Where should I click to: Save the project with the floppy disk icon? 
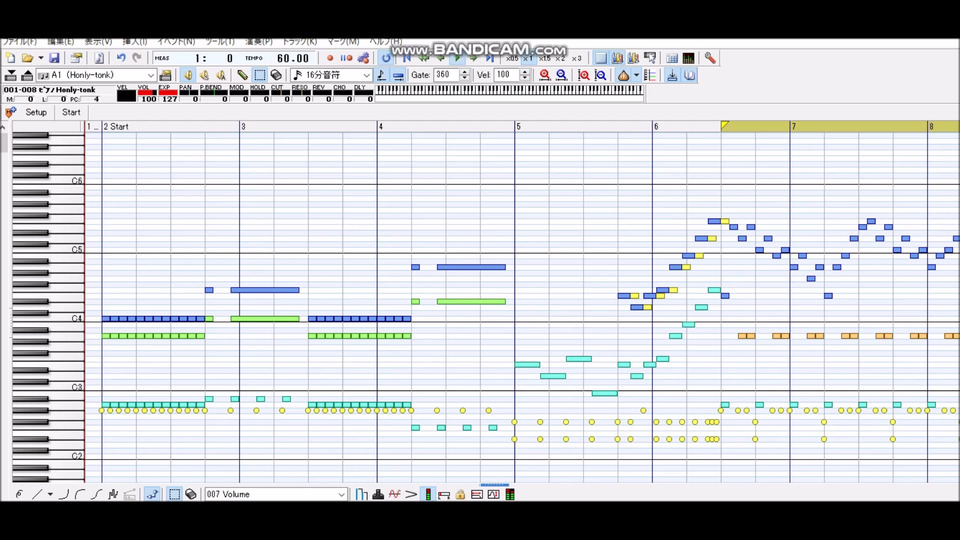pos(54,58)
